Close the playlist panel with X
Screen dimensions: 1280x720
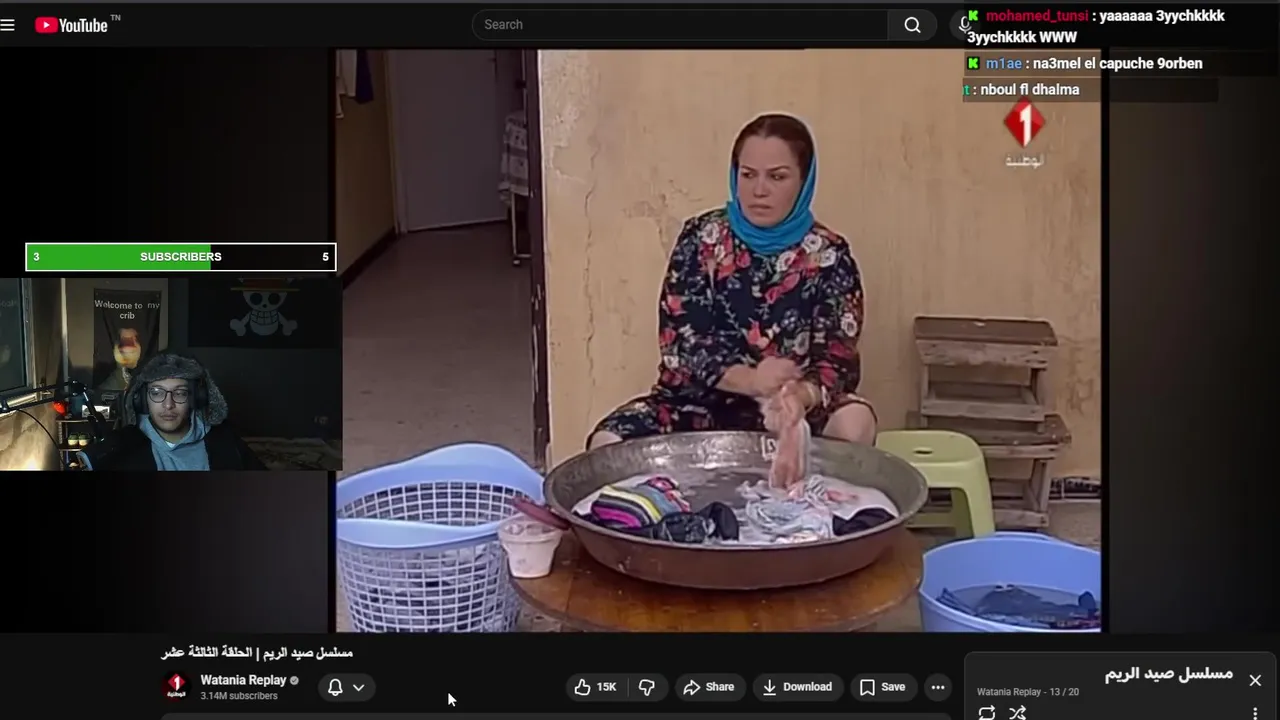tap(1255, 680)
